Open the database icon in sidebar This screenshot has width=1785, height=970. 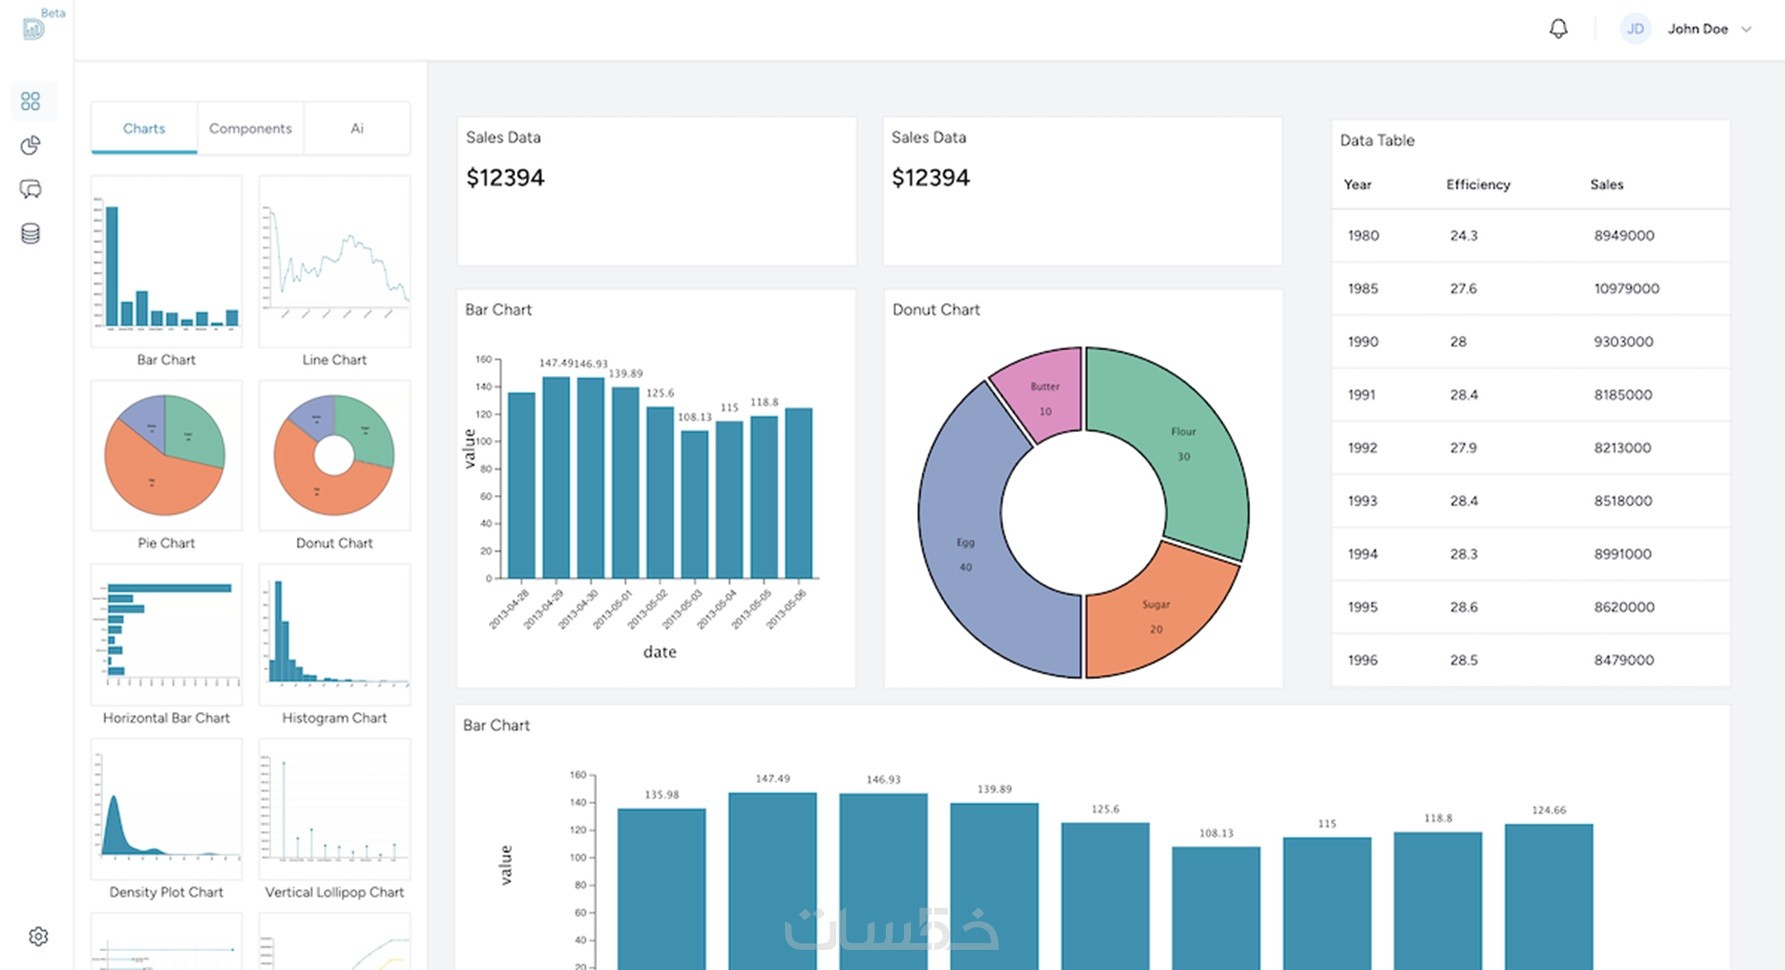click(x=31, y=233)
